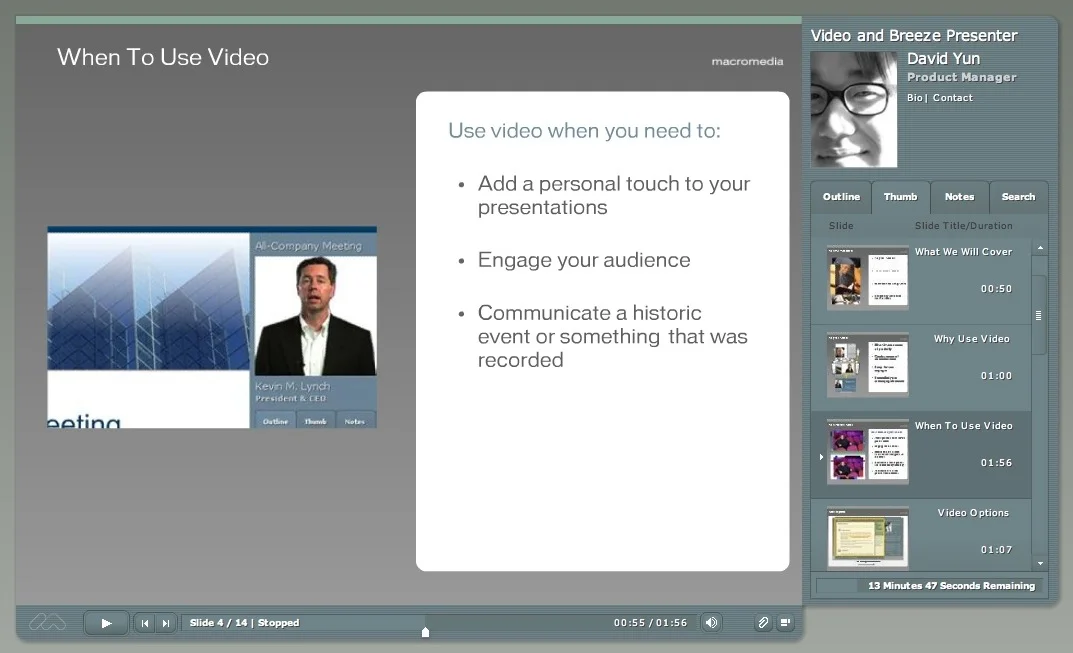Open David Yun's Bio link

pyautogui.click(x=914, y=98)
